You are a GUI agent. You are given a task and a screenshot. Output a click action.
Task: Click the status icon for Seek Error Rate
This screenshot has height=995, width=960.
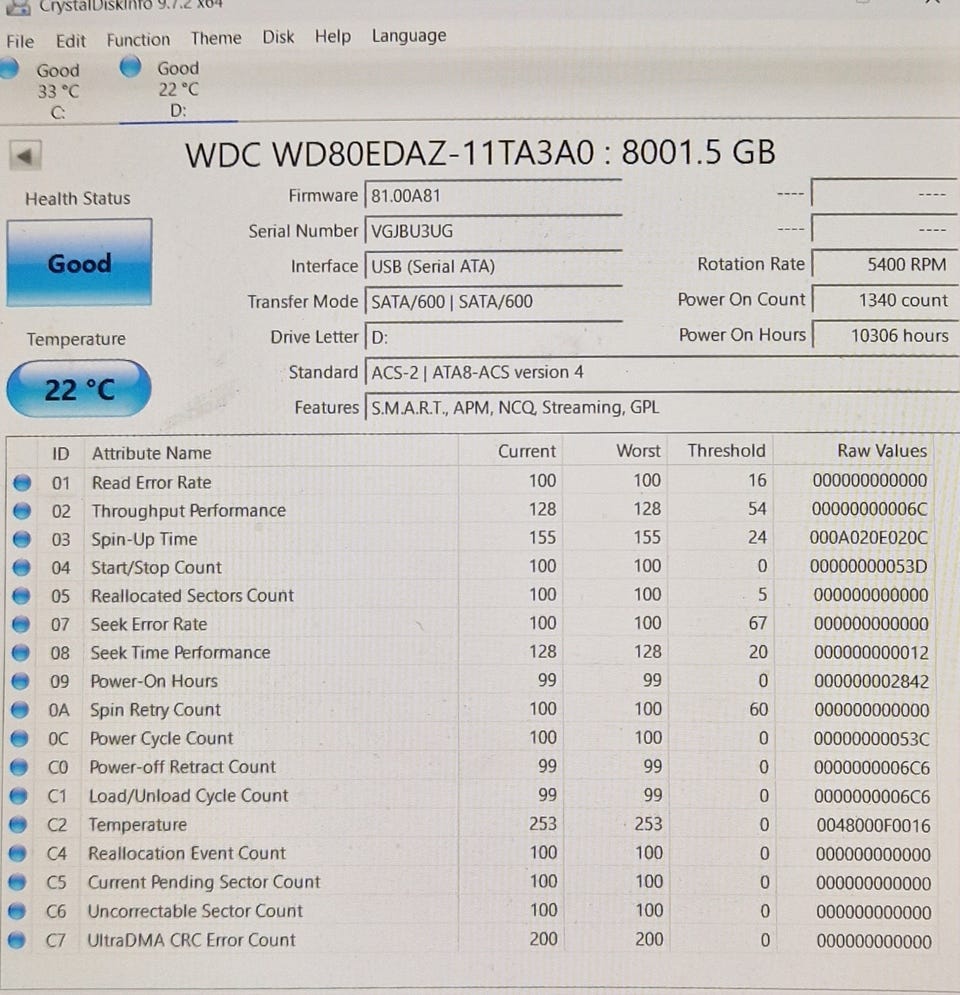(x=21, y=624)
